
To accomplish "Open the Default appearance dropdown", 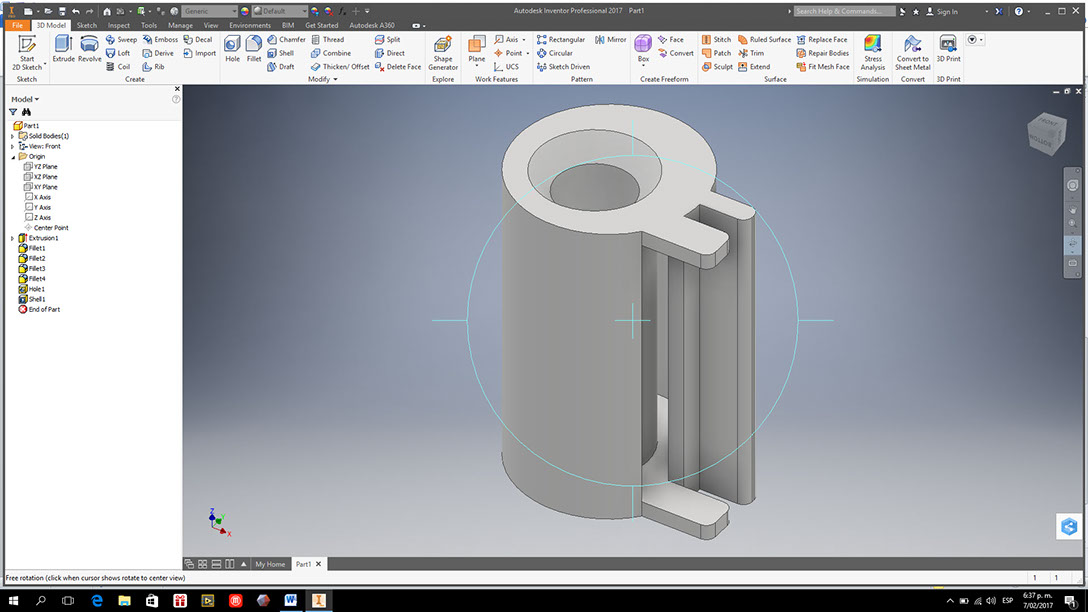I will pyautogui.click(x=281, y=11).
